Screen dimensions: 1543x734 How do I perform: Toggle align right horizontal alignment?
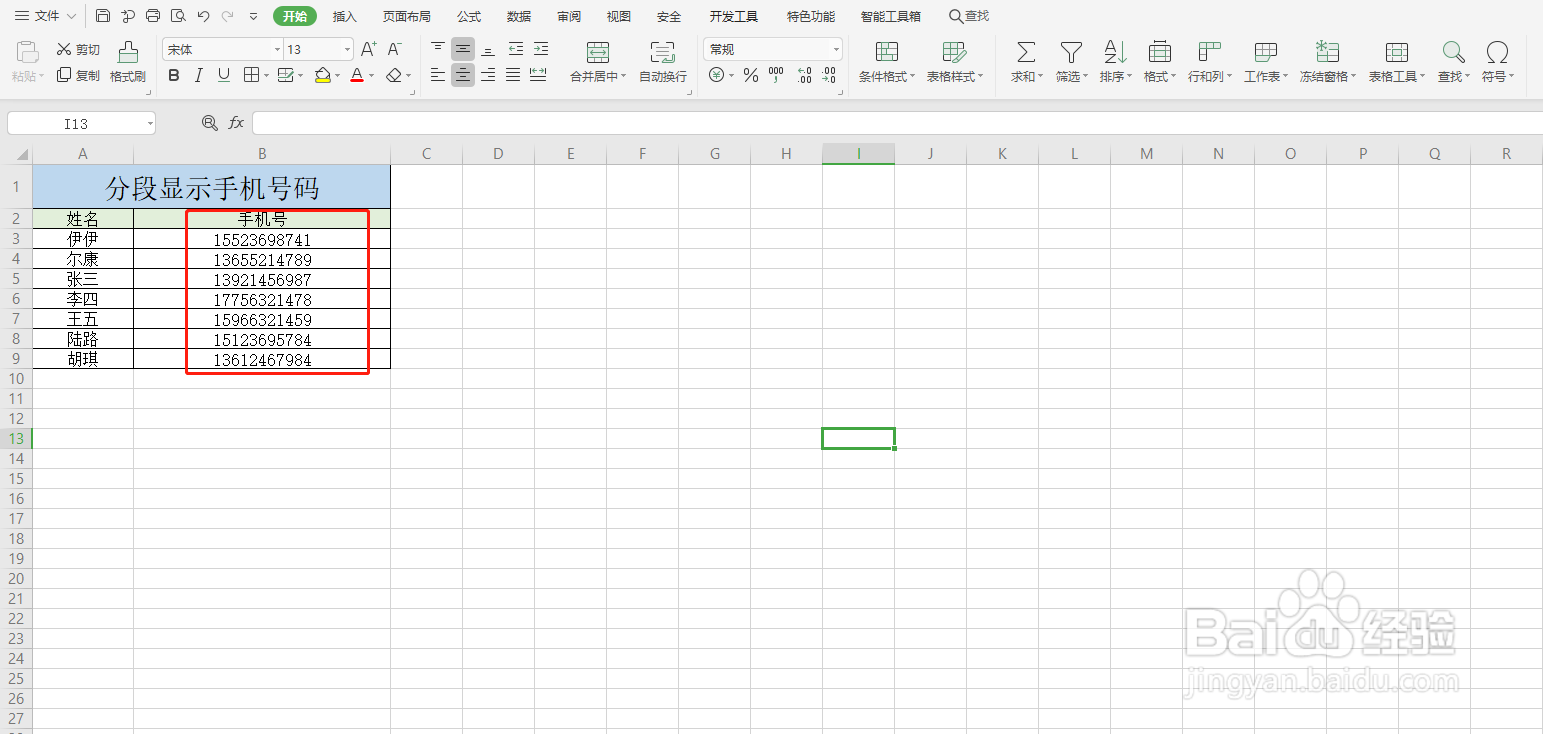(x=487, y=75)
